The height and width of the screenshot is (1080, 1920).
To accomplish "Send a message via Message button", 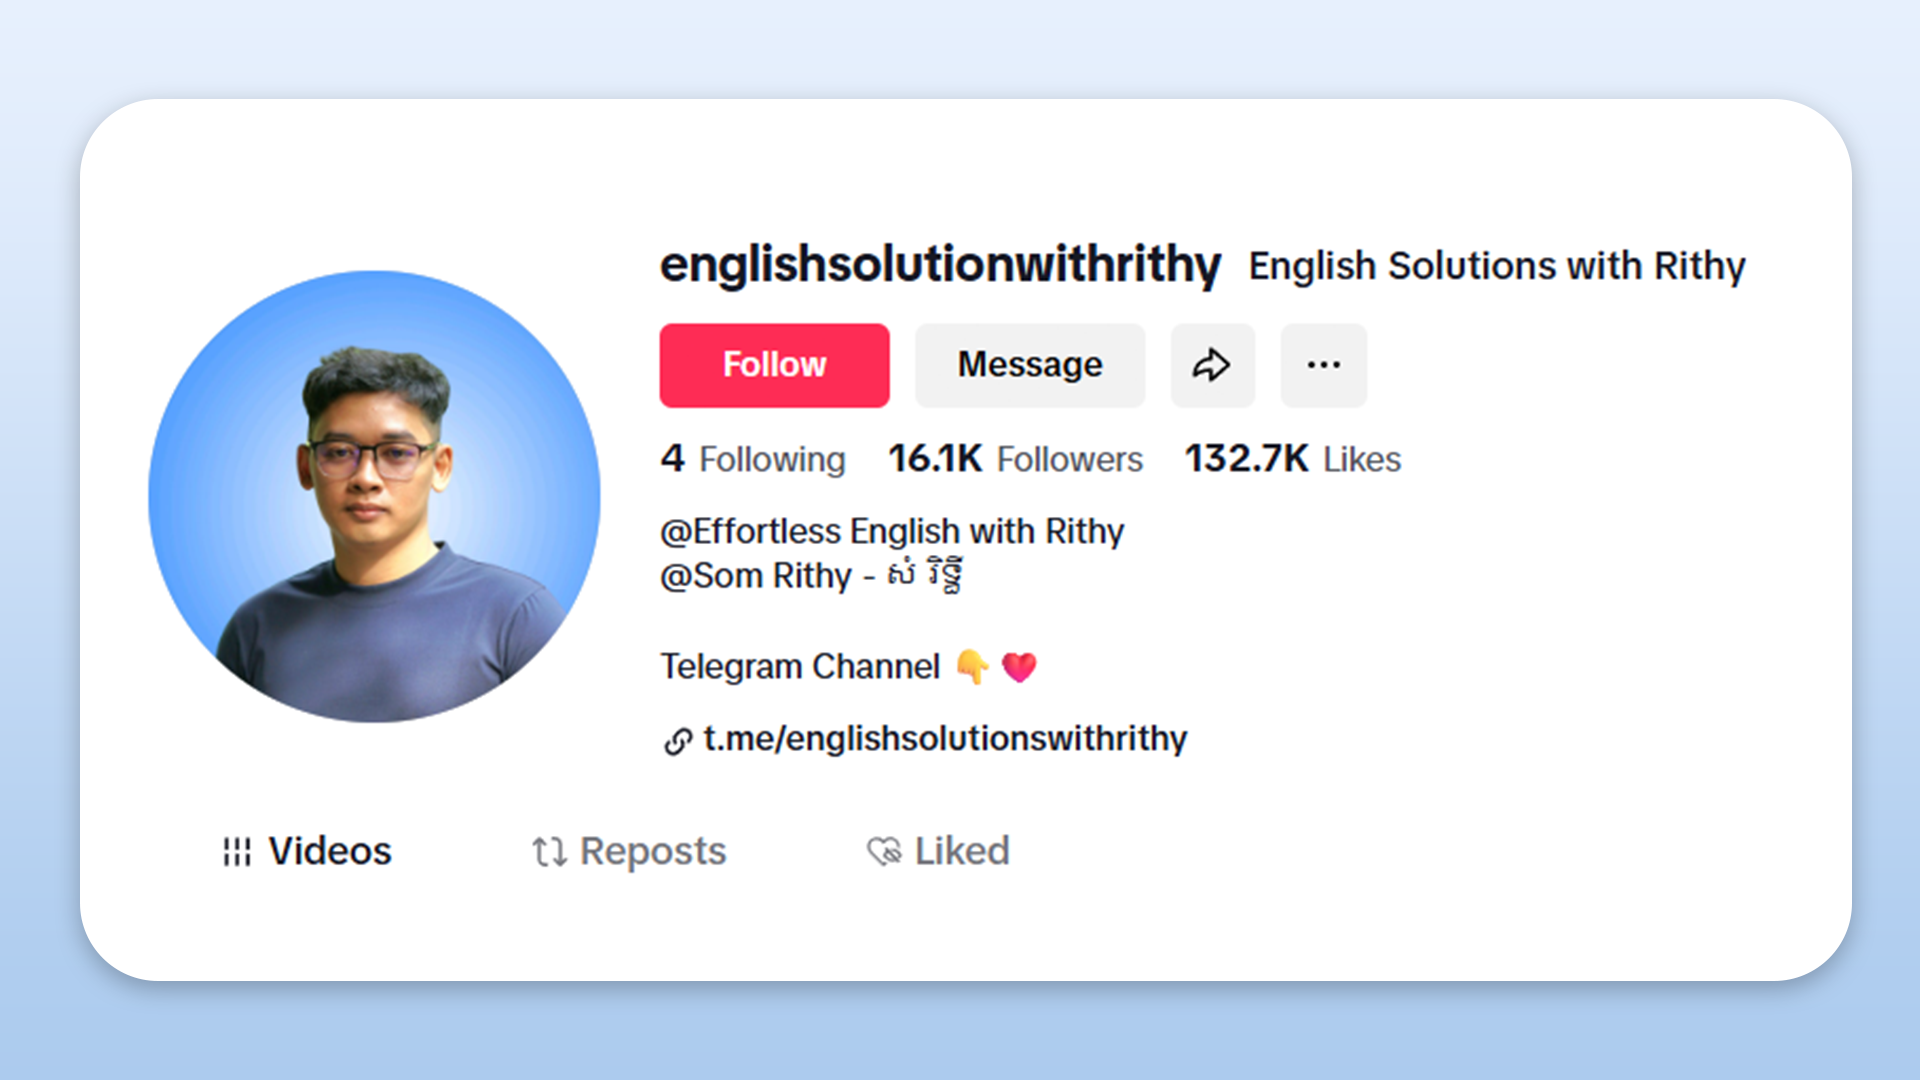I will (x=1030, y=365).
